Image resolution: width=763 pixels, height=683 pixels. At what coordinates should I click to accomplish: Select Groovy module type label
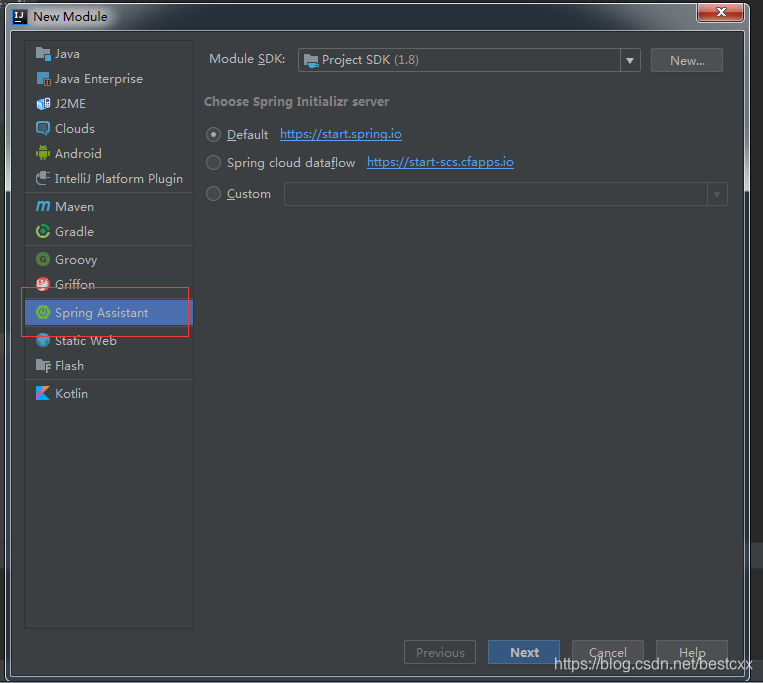click(x=76, y=260)
